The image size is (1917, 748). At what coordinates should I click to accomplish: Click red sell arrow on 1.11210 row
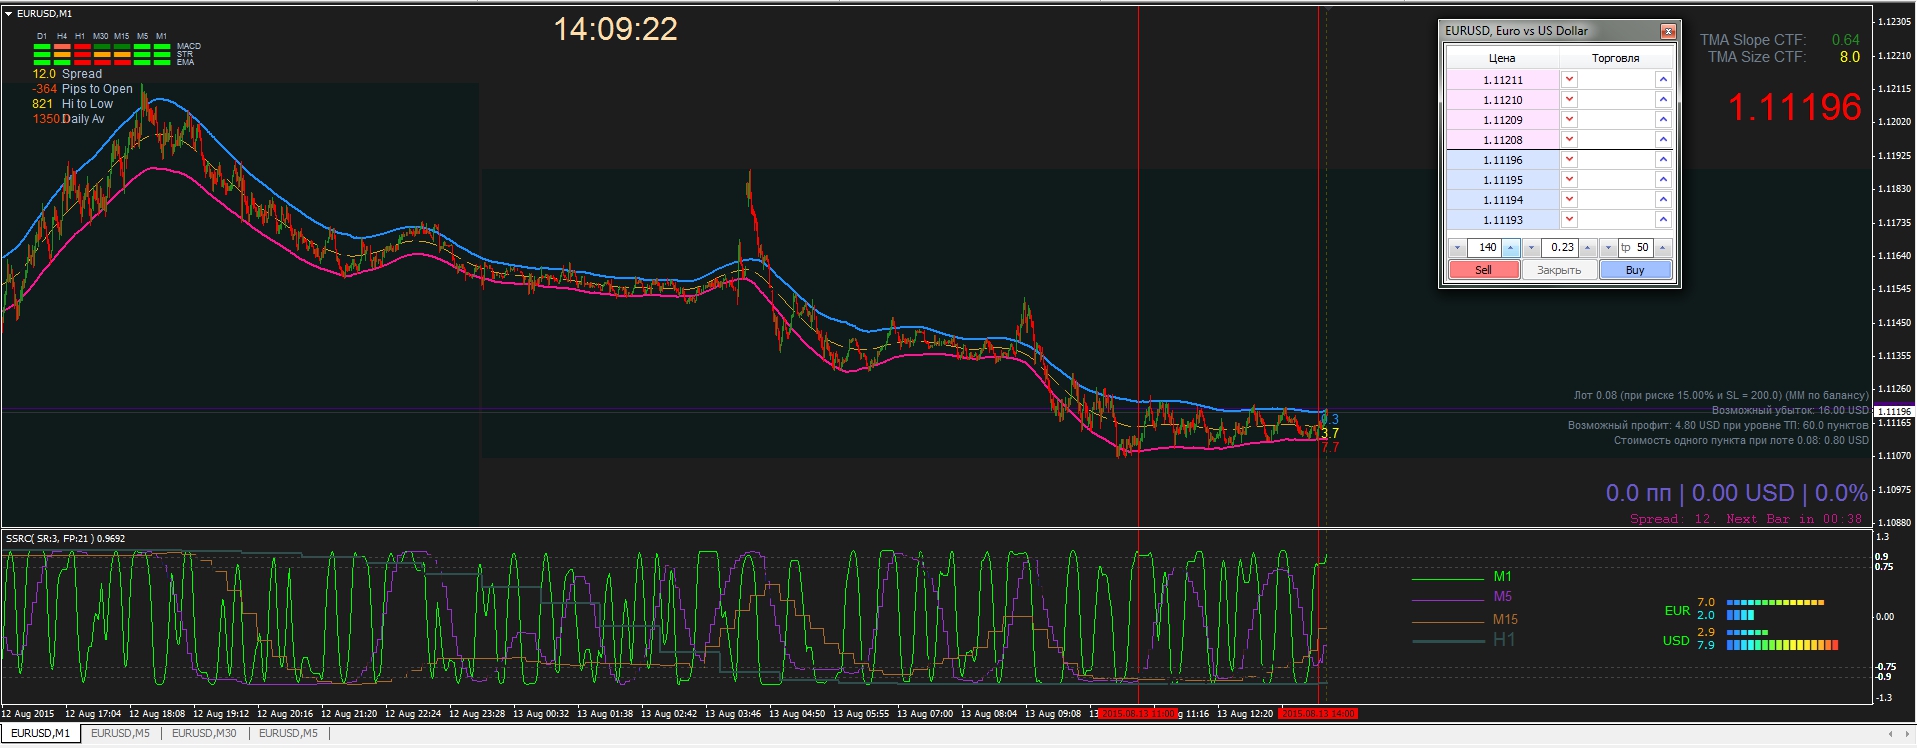coord(1569,100)
